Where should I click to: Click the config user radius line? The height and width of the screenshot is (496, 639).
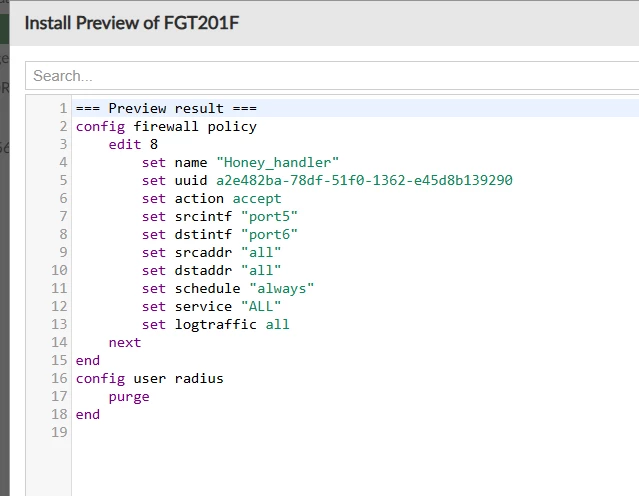pos(150,379)
